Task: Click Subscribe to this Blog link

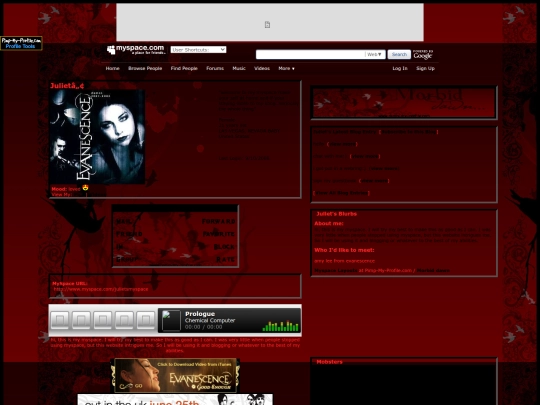Action: click(409, 132)
